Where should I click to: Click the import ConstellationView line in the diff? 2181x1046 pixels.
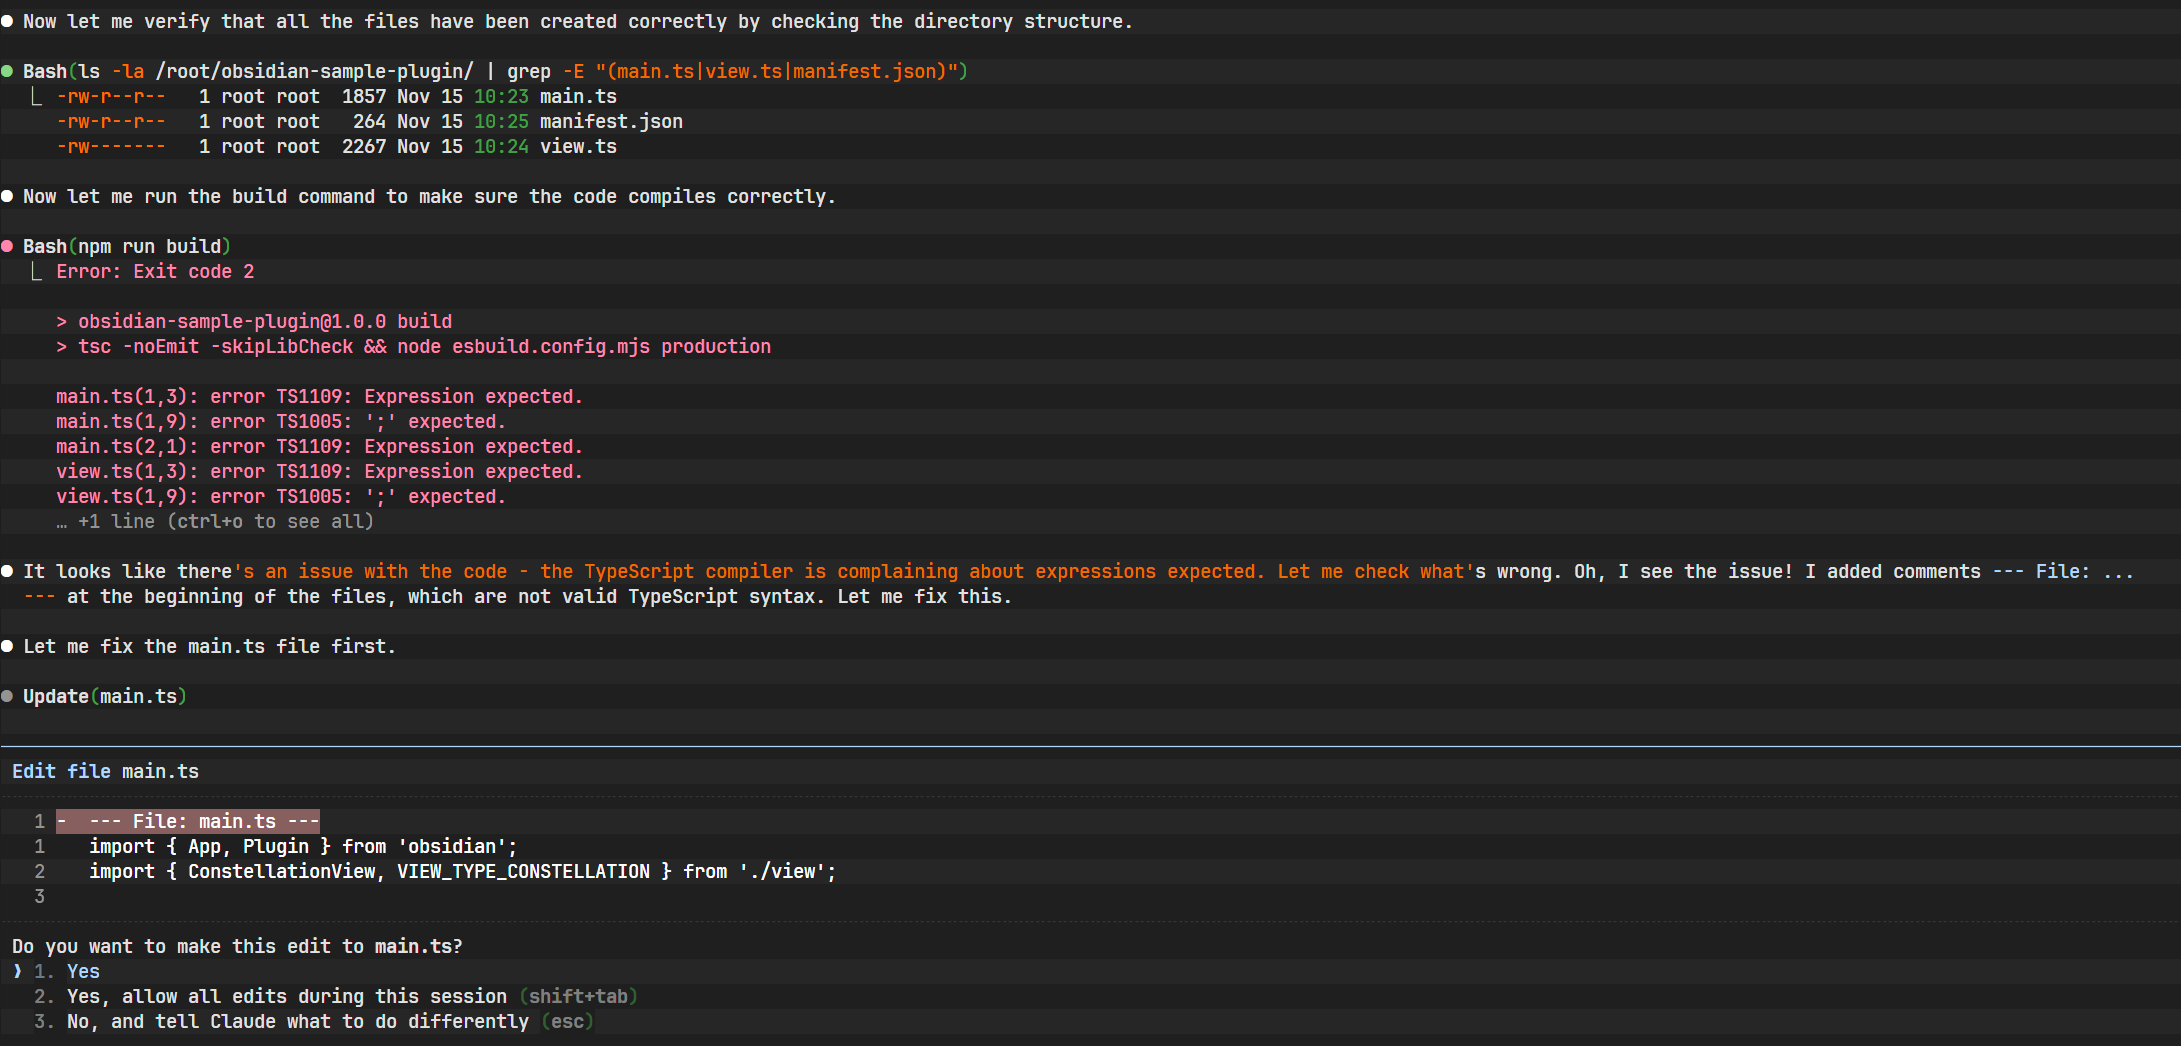tap(462, 871)
